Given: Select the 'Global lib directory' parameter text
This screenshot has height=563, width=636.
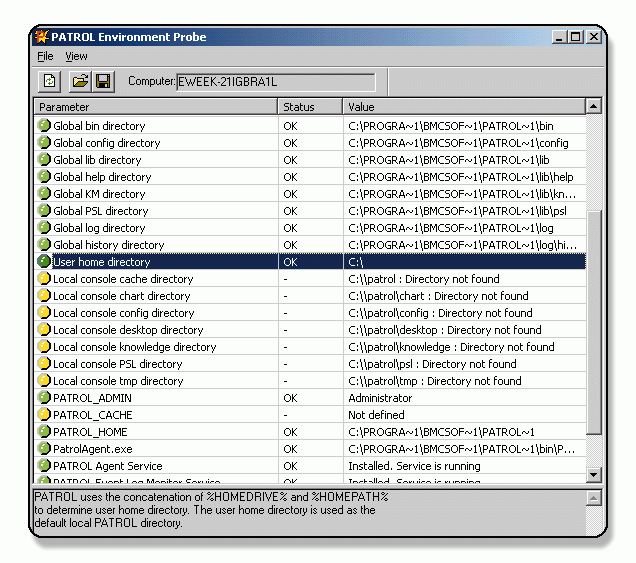Looking at the screenshot, I should (x=97, y=160).
